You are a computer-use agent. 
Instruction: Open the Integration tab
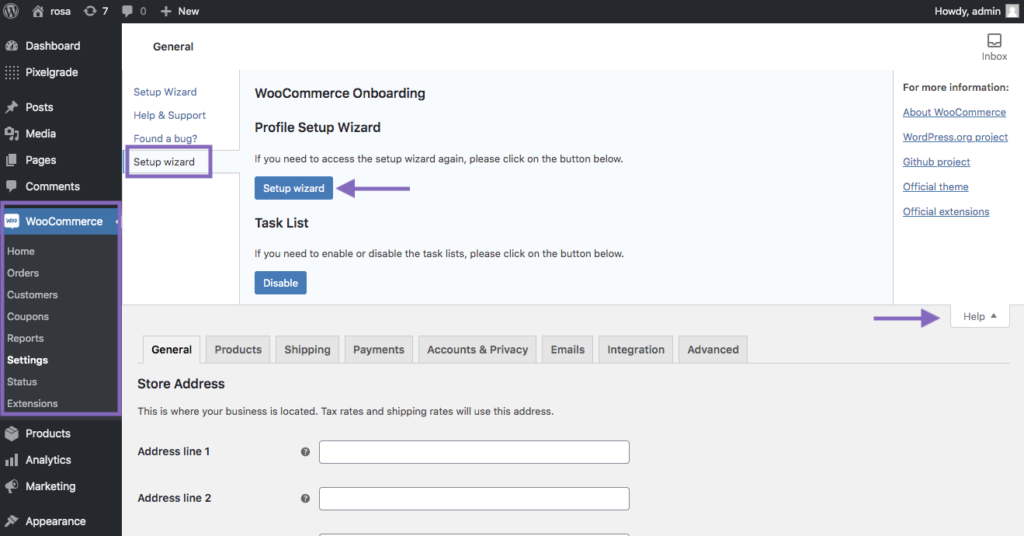pyautogui.click(x=635, y=349)
